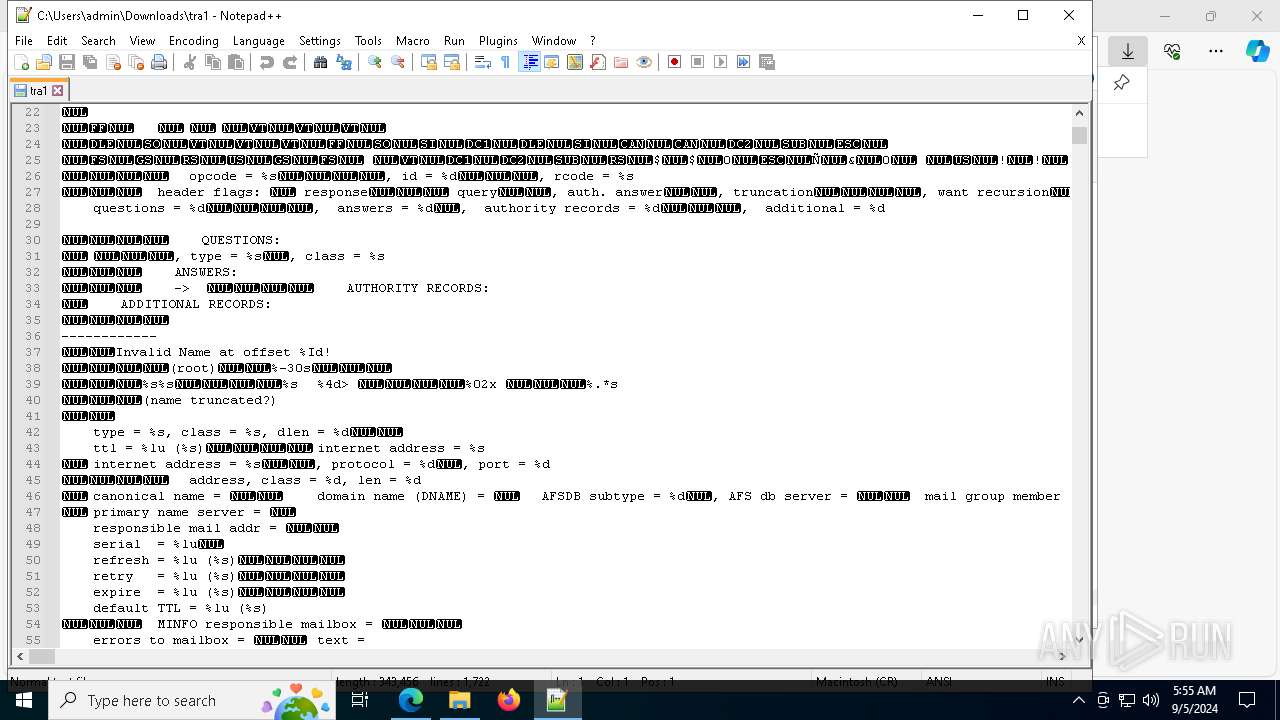Click the horizontal scrollbar left arrow
Screen dimensions: 1280x720
pos(20,656)
